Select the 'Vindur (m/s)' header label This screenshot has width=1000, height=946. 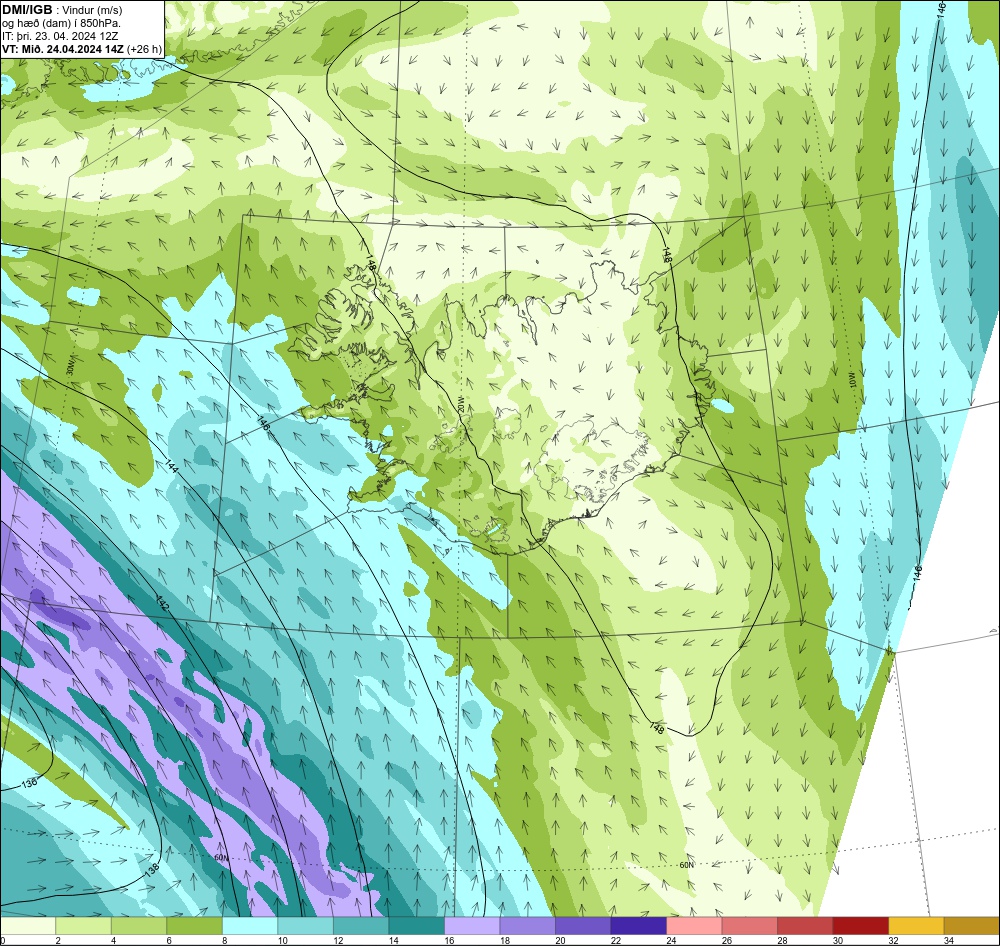[92, 10]
